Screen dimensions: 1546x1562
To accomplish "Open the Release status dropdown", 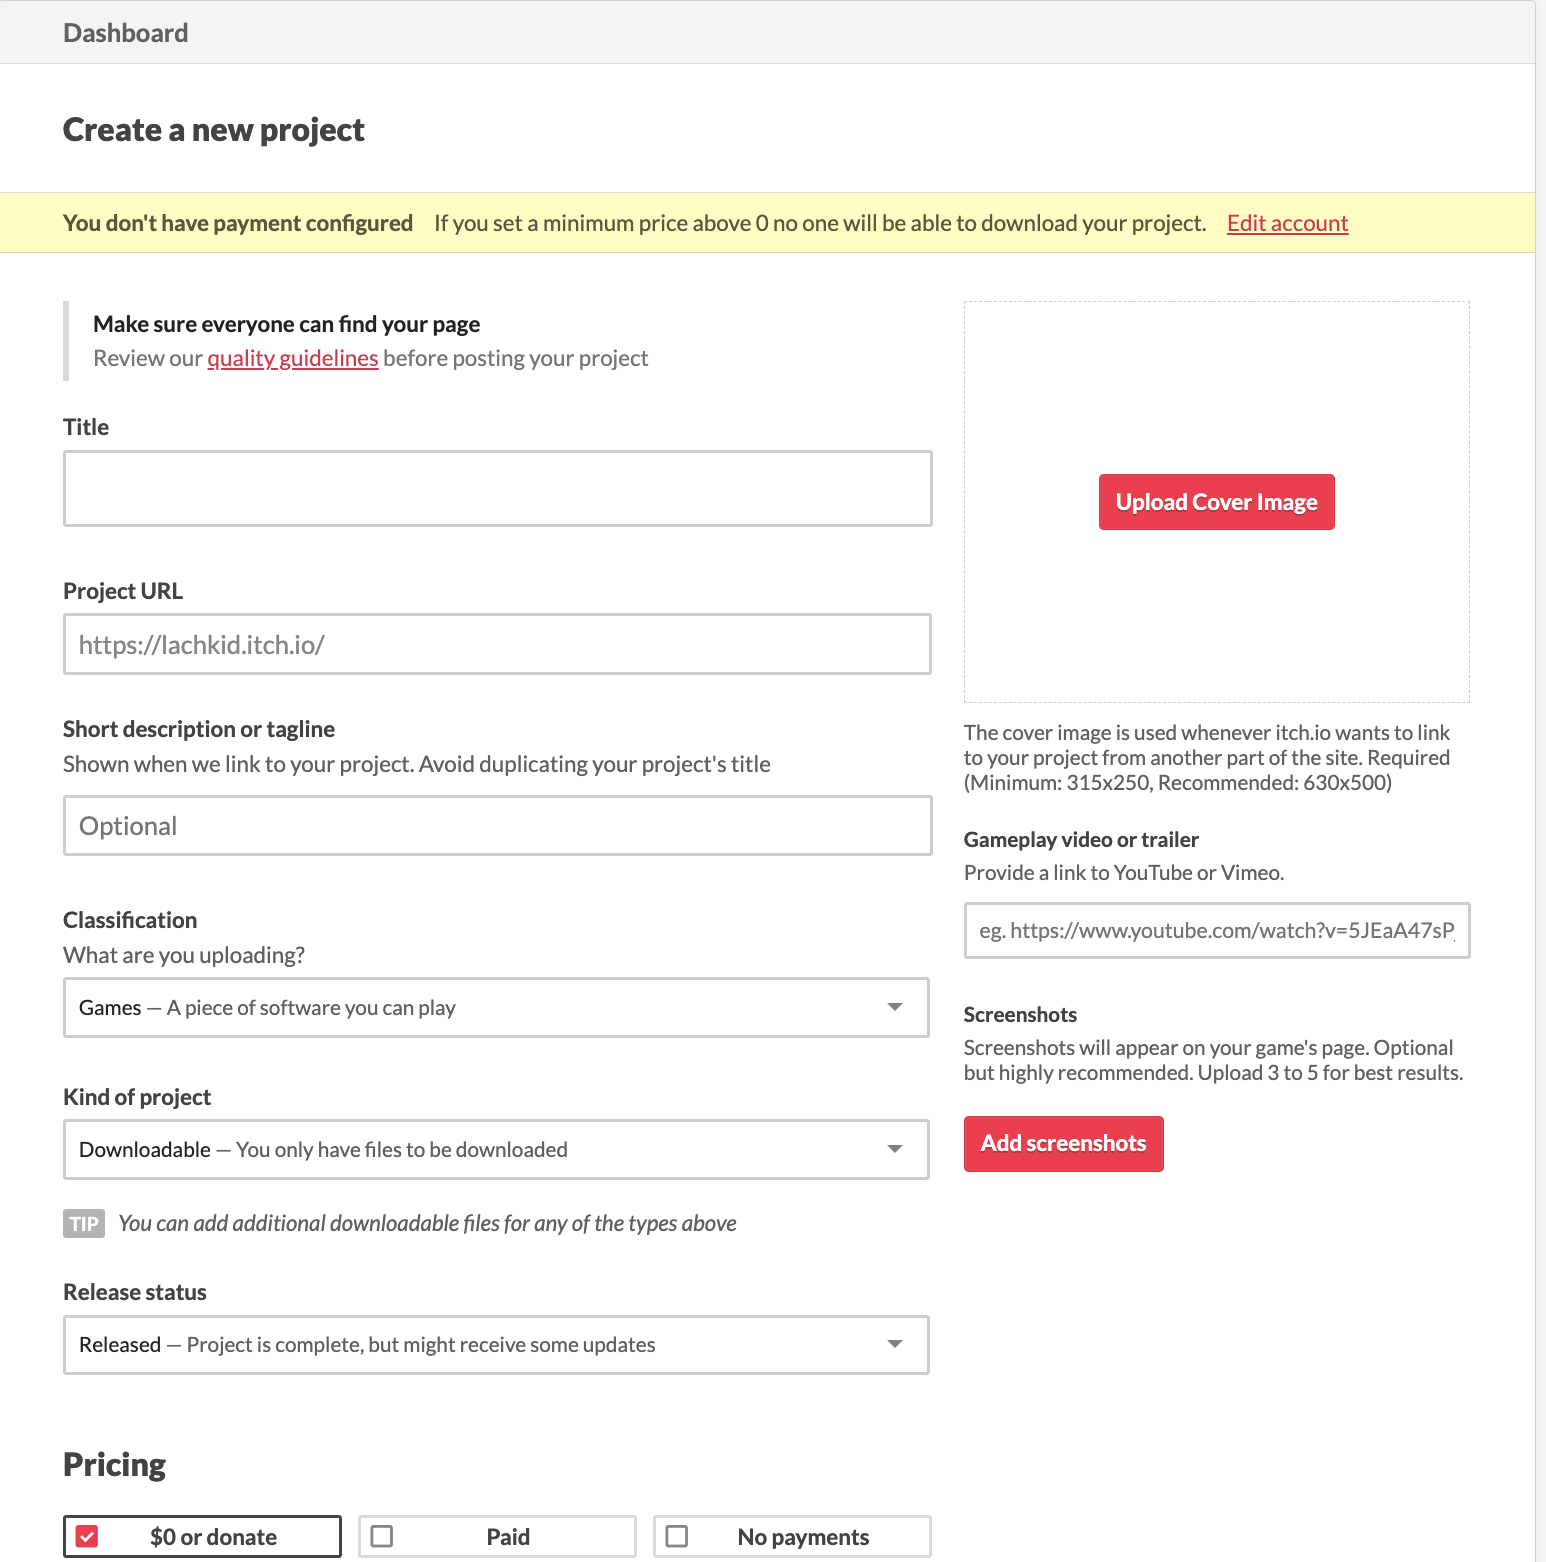I will pos(496,1344).
